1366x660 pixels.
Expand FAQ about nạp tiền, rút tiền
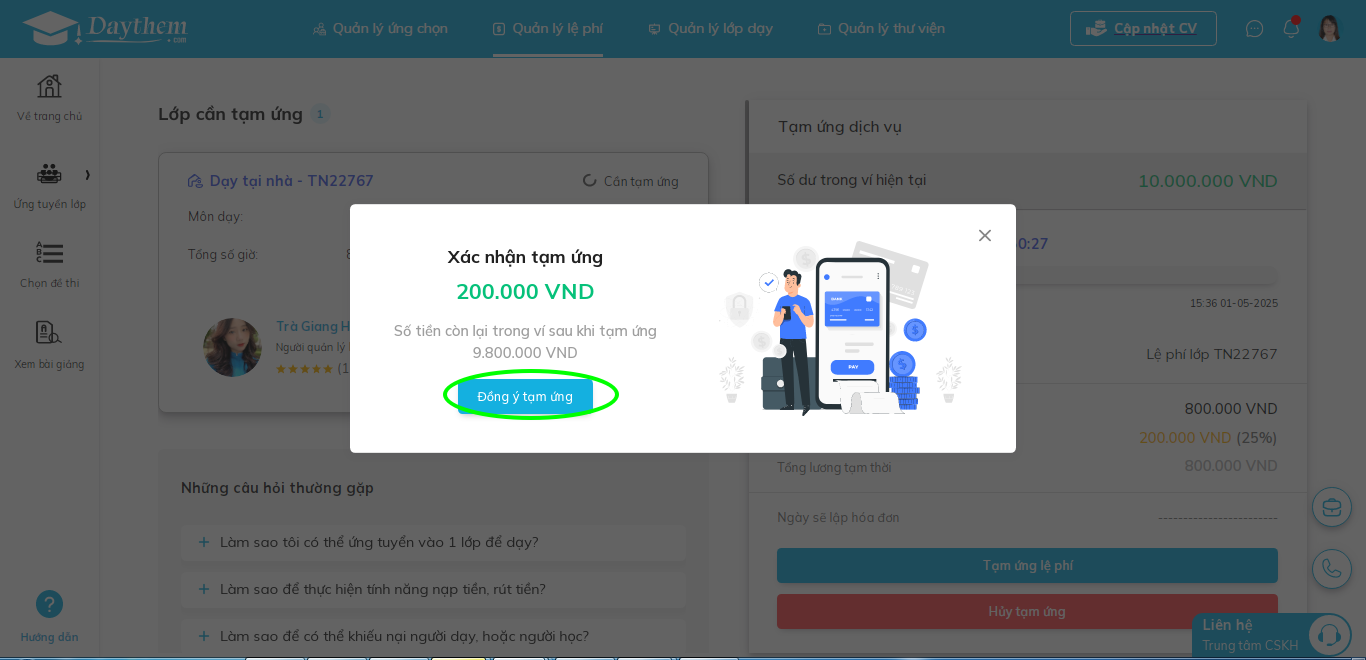coord(434,589)
